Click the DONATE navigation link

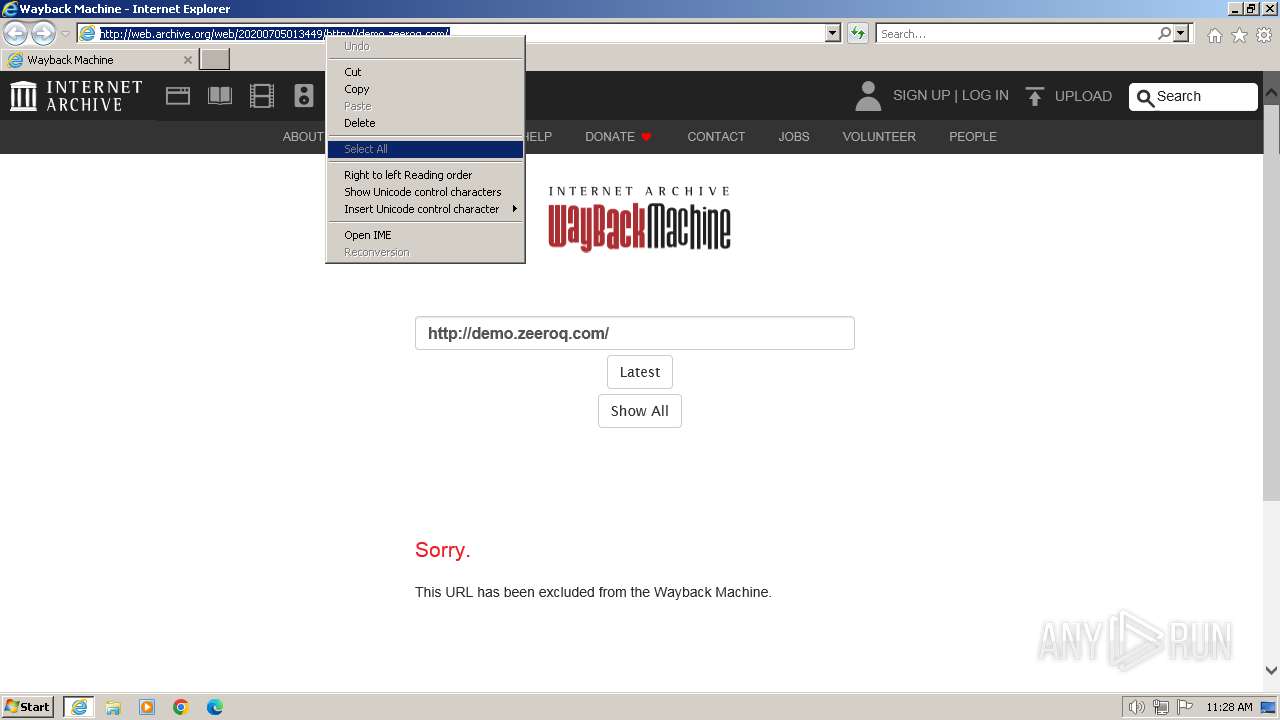pyautogui.click(x=618, y=136)
